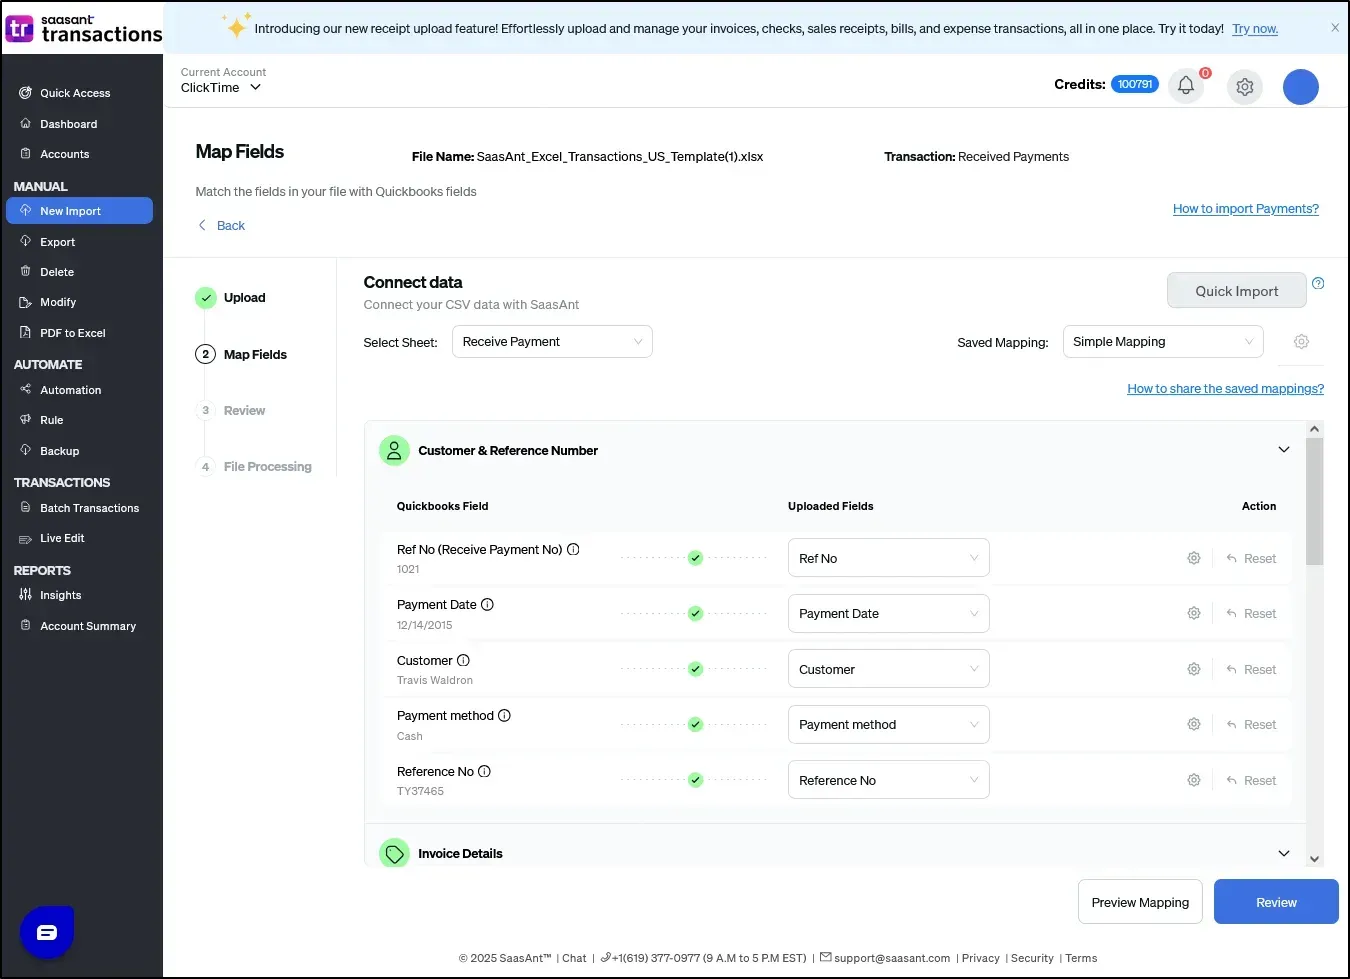Show info for Ref No (Receive Payment No)
Image resolution: width=1350 pixels, height=979 pixels.
[x=573, y=549]
